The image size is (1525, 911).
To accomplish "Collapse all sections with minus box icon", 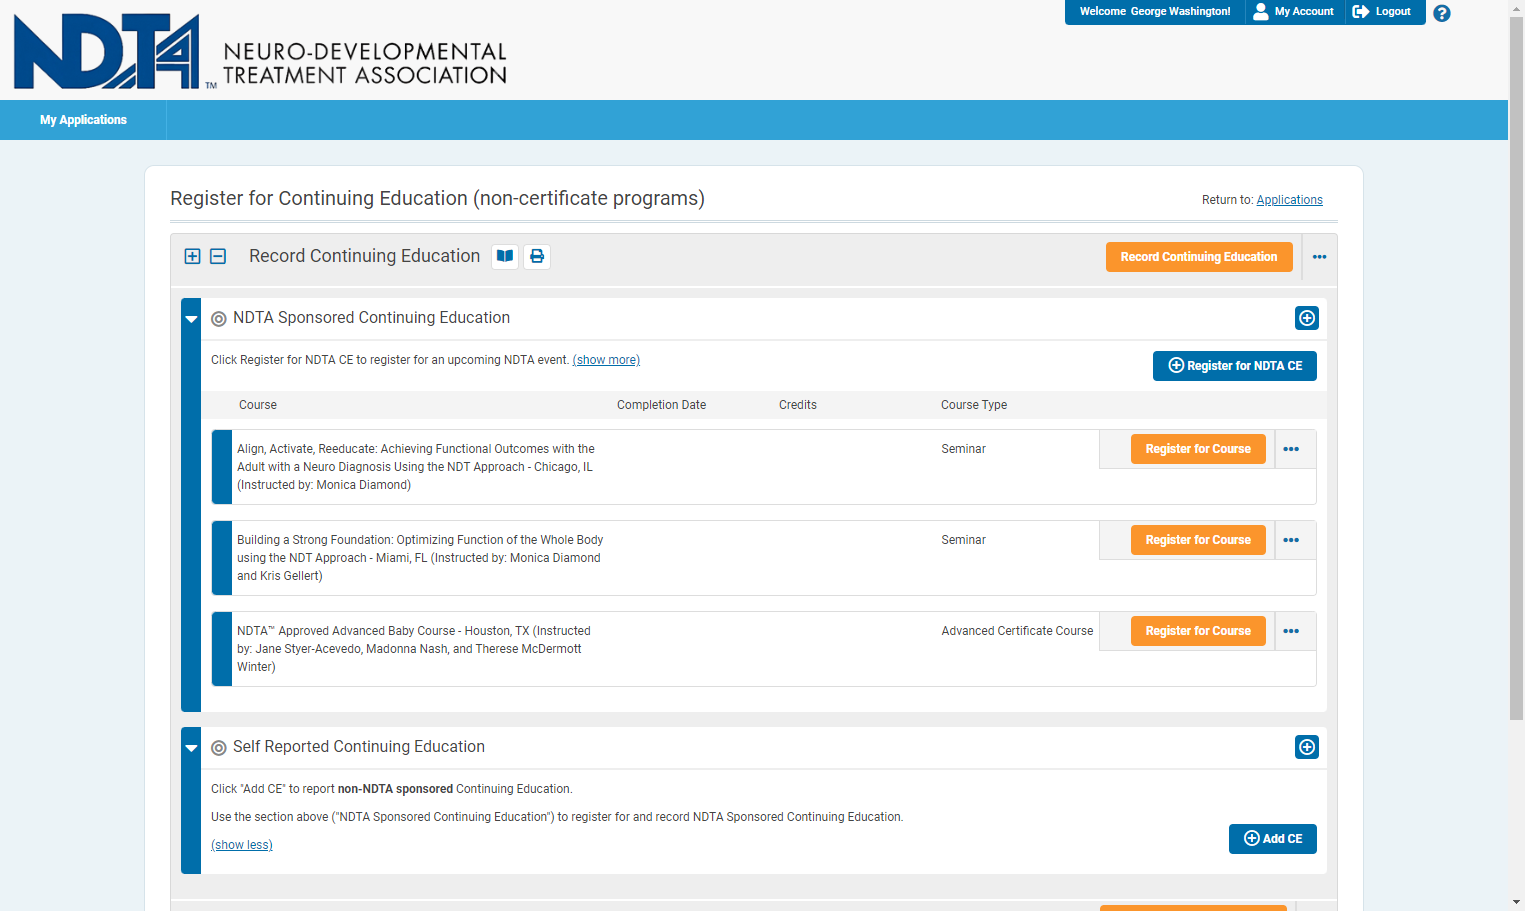I will (x=218, y=256).
